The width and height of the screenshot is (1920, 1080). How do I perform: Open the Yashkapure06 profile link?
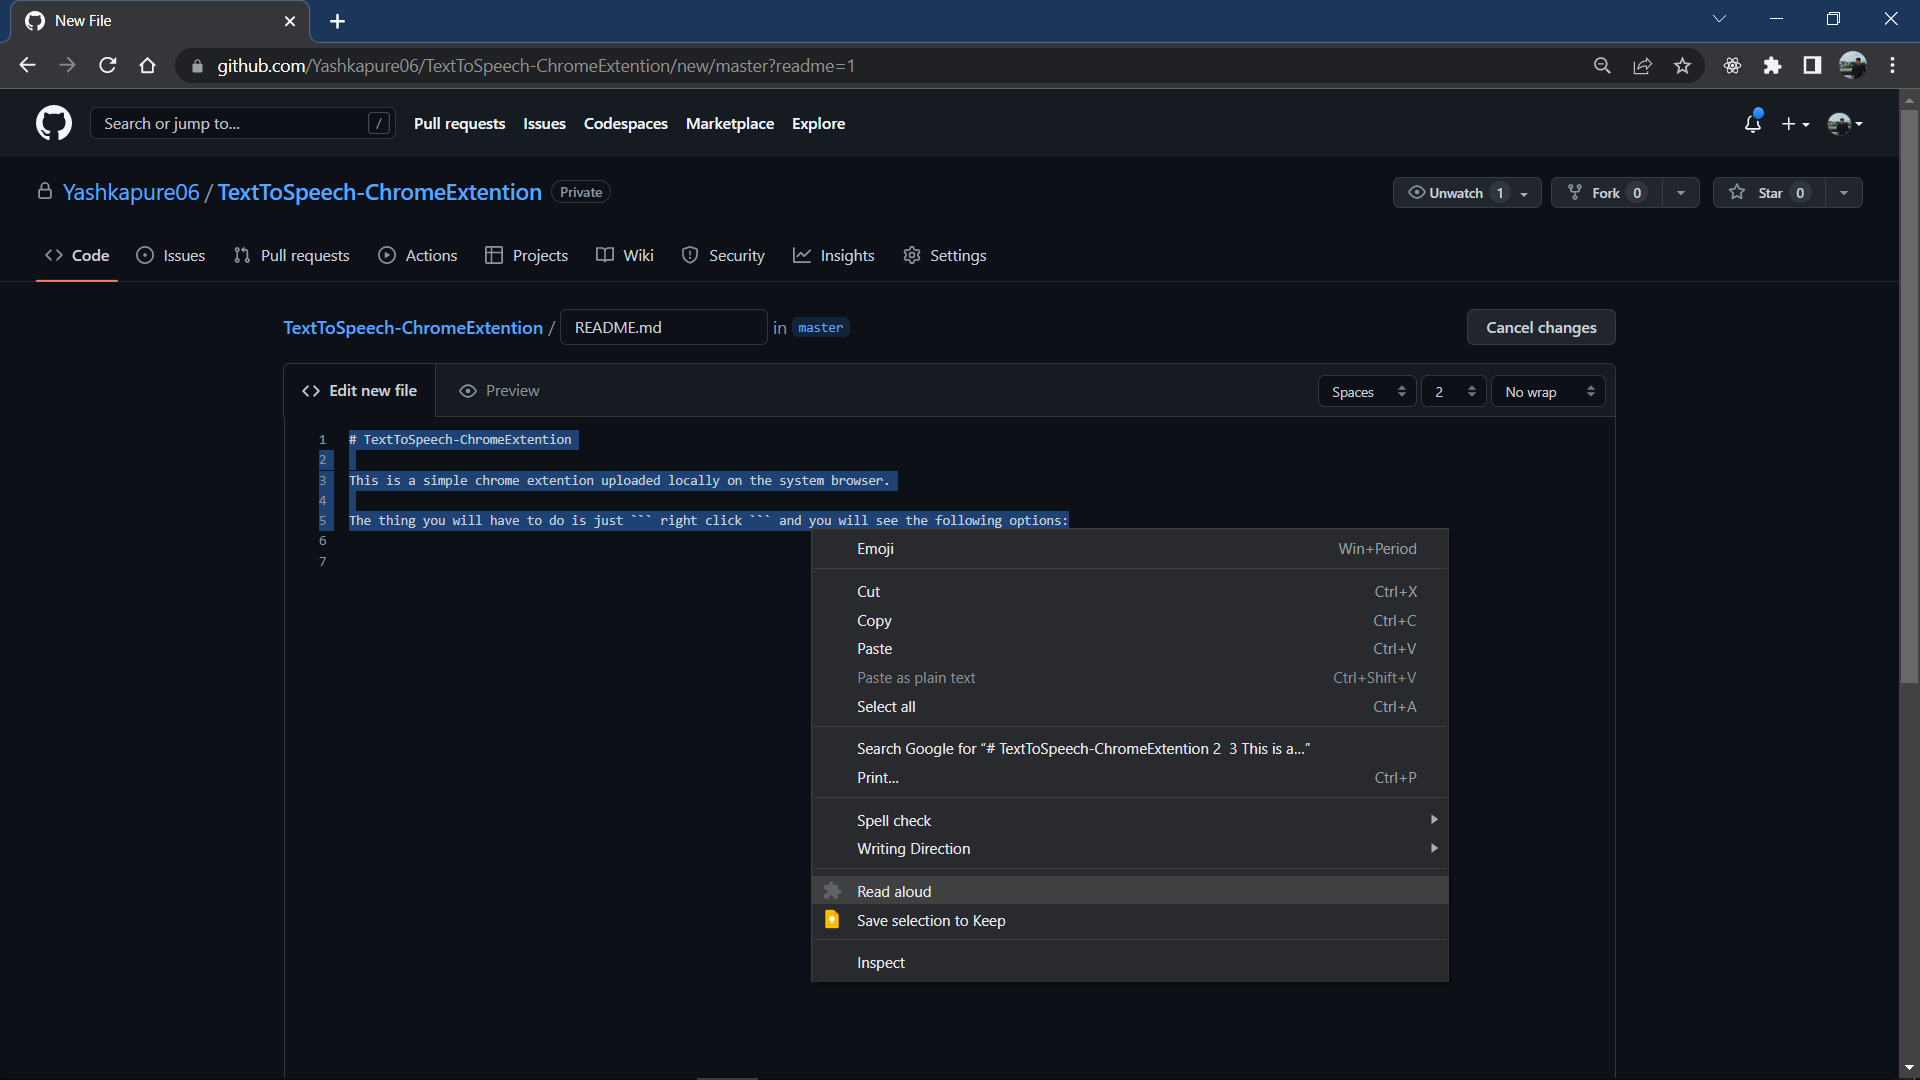coord(131,192)
